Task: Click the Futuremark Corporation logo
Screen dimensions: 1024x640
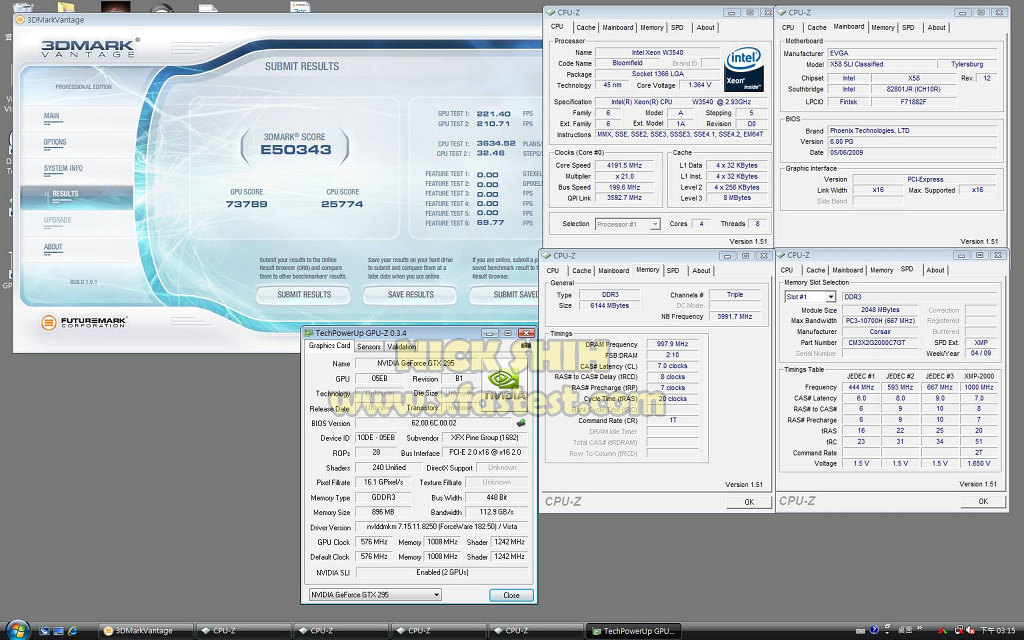Action: [x=80, y=323]
